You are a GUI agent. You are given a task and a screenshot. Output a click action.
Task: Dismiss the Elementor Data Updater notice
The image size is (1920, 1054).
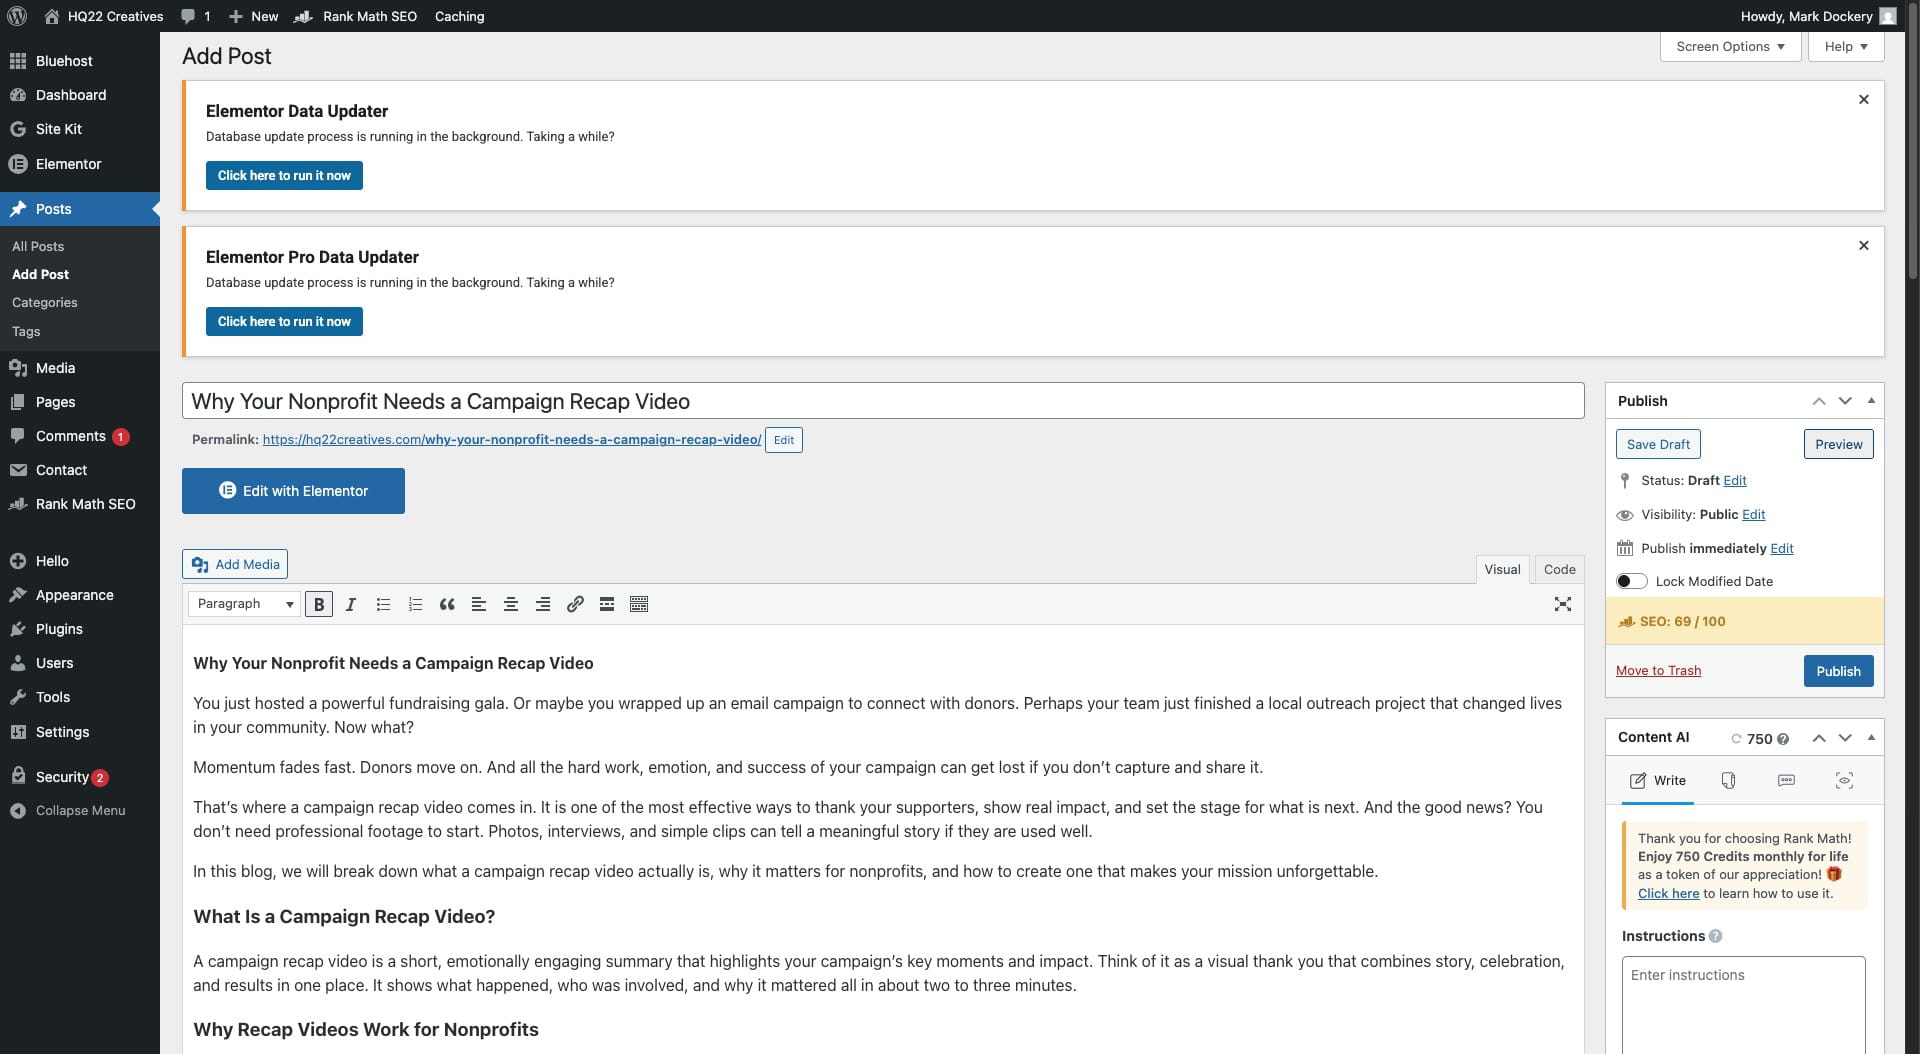[1864, 99]
